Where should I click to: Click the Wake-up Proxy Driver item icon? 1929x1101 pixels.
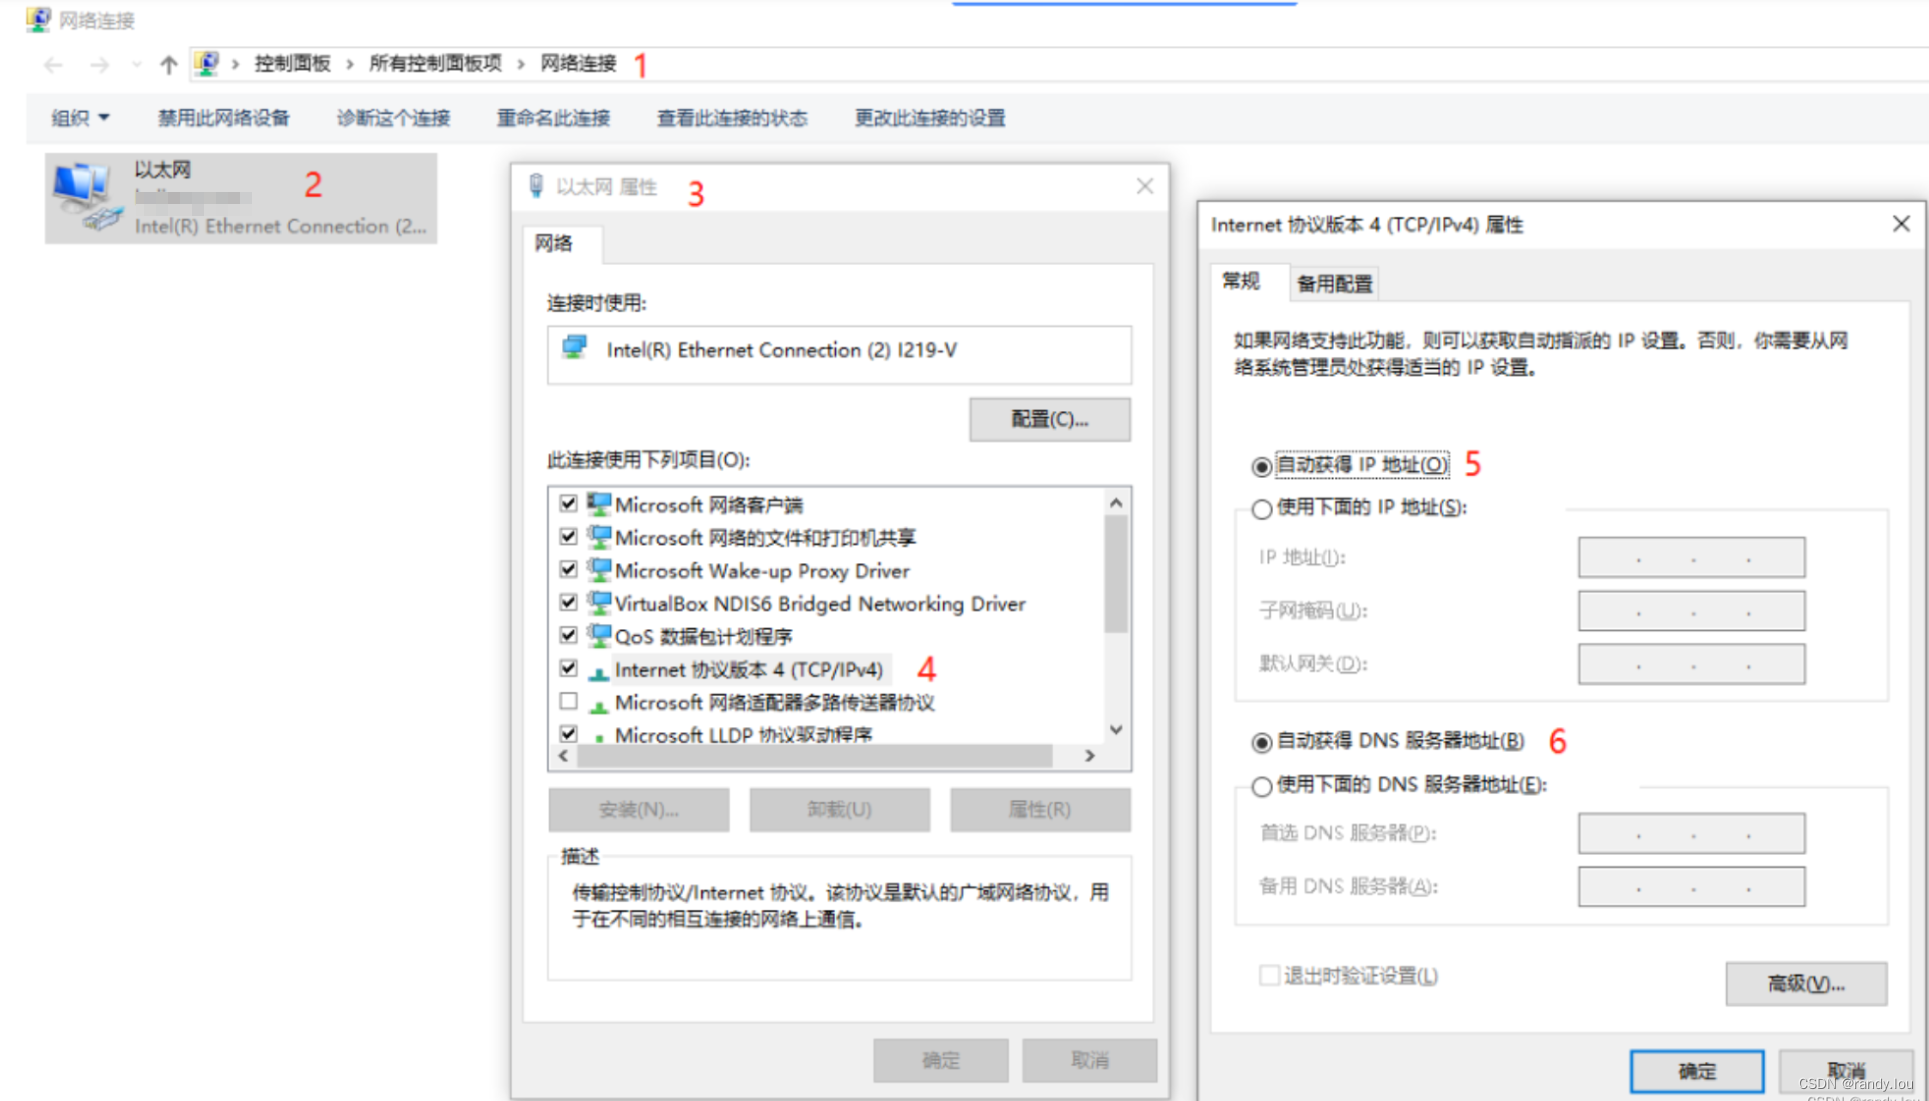tap(599, 569)
